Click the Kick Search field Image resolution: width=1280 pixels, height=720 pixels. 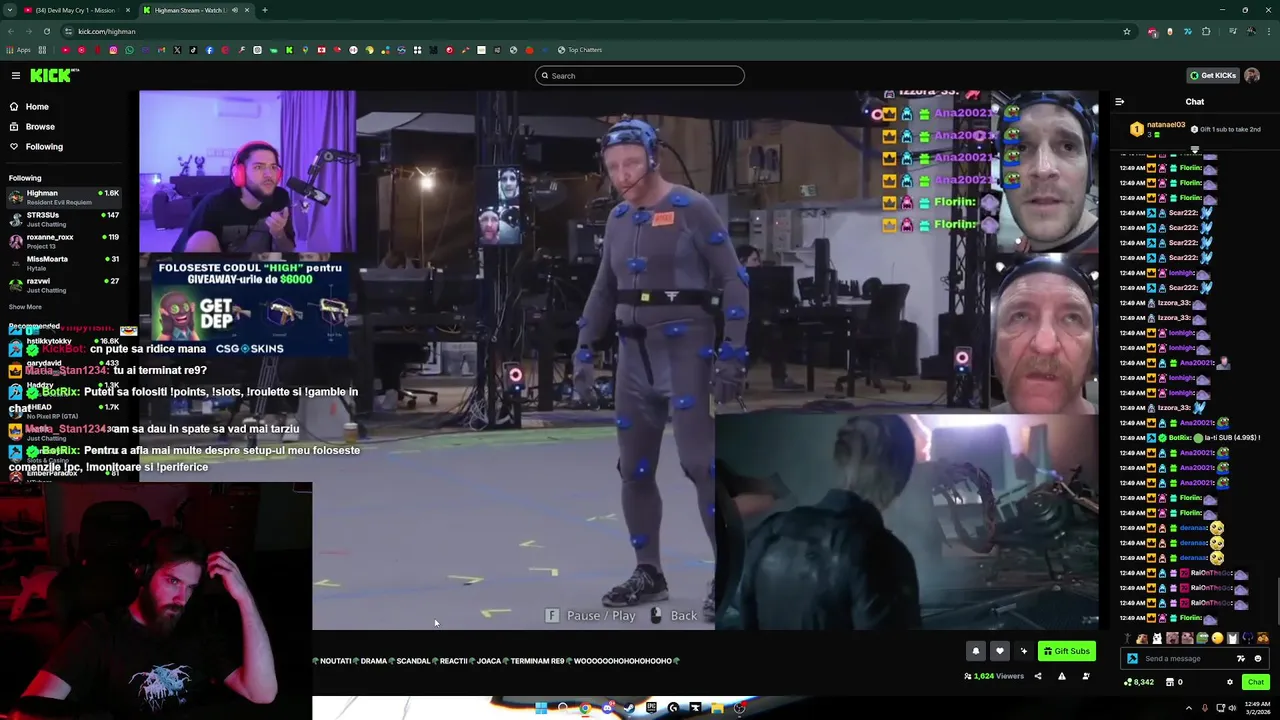640,75
